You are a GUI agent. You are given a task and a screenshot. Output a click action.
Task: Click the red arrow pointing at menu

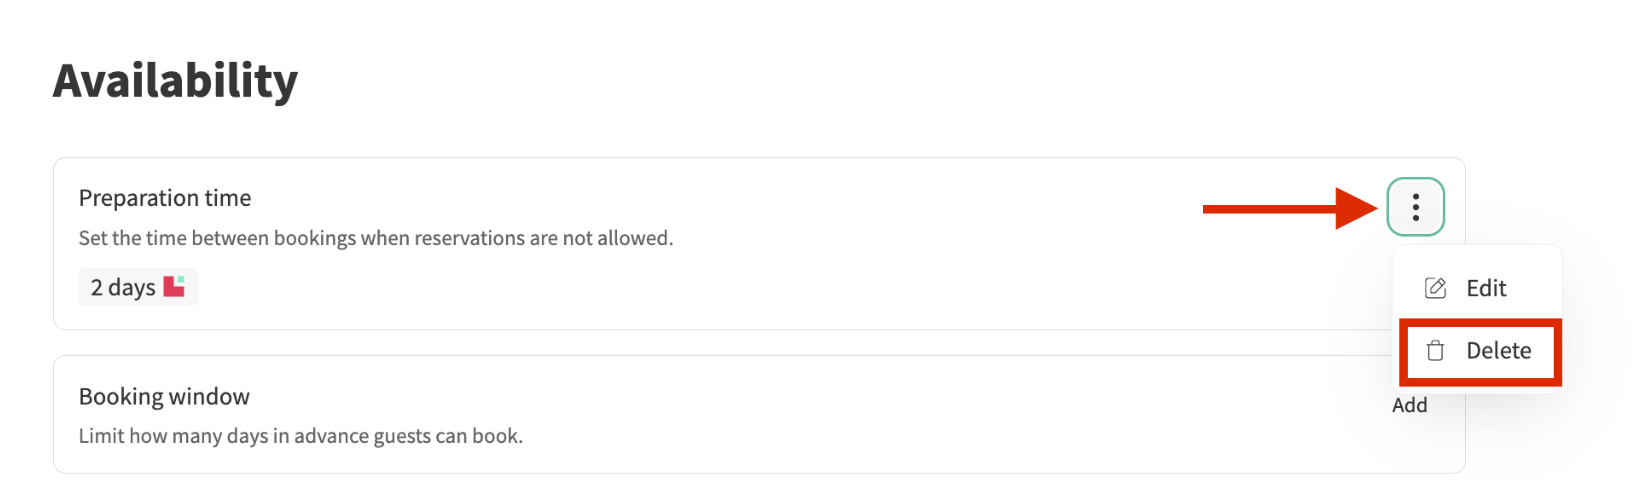point(1290,208)
